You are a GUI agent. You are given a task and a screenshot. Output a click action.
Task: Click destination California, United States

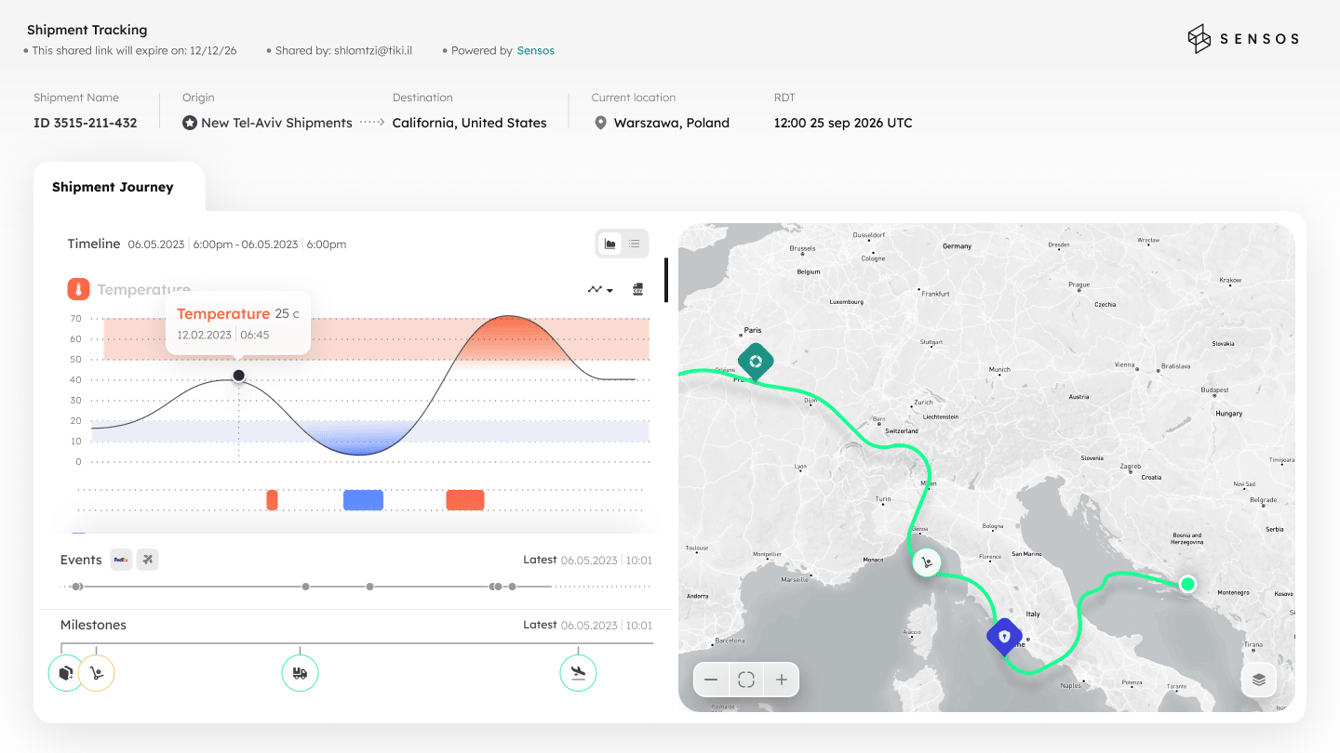click(x=469, y=123)
